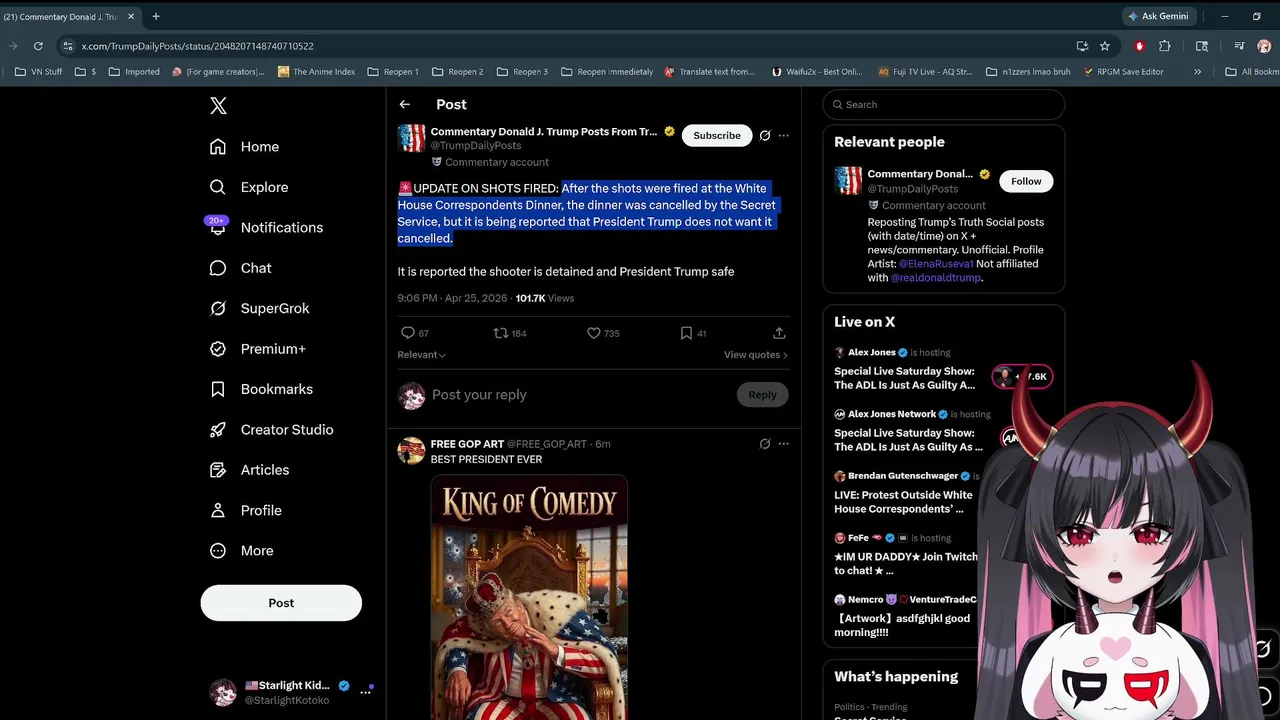Open the @TrumpDailyPosts handle on post
Screen dimensions: 1280x720
tap(475, 146)
